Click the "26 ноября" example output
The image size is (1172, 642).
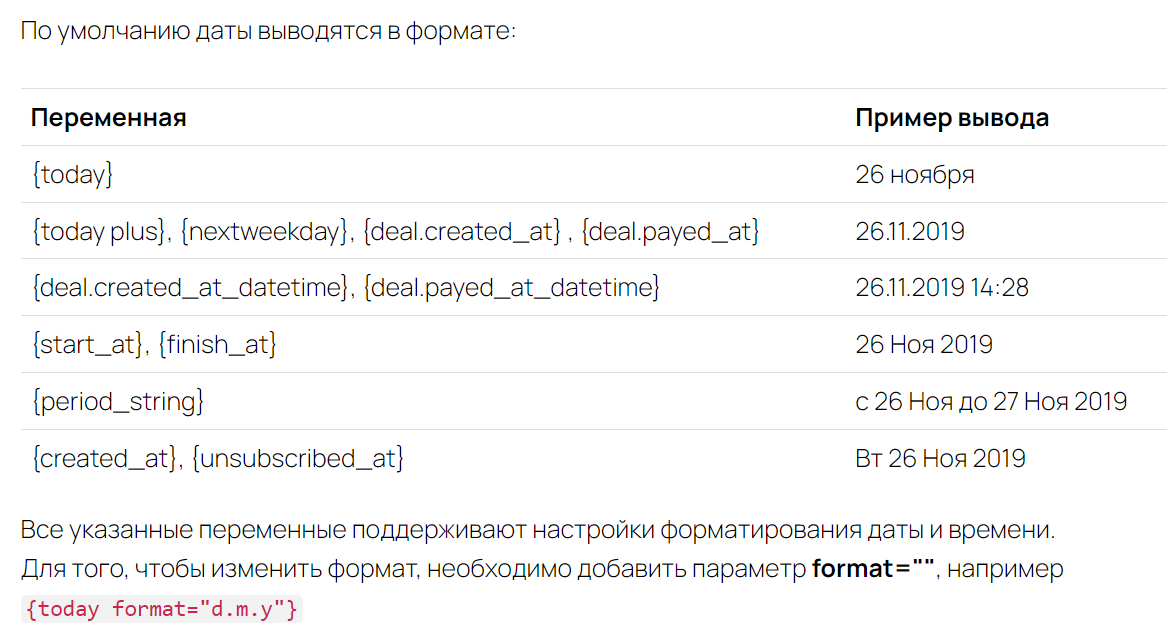point(915,174)
